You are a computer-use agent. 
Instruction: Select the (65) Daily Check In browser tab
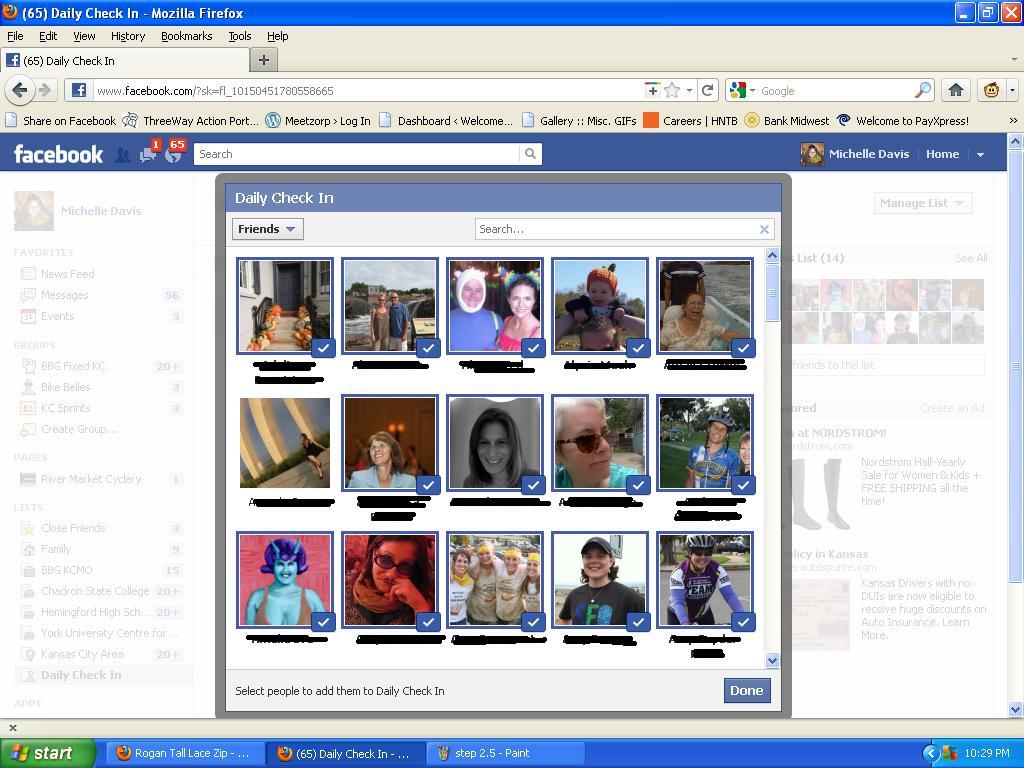(125, 61)
